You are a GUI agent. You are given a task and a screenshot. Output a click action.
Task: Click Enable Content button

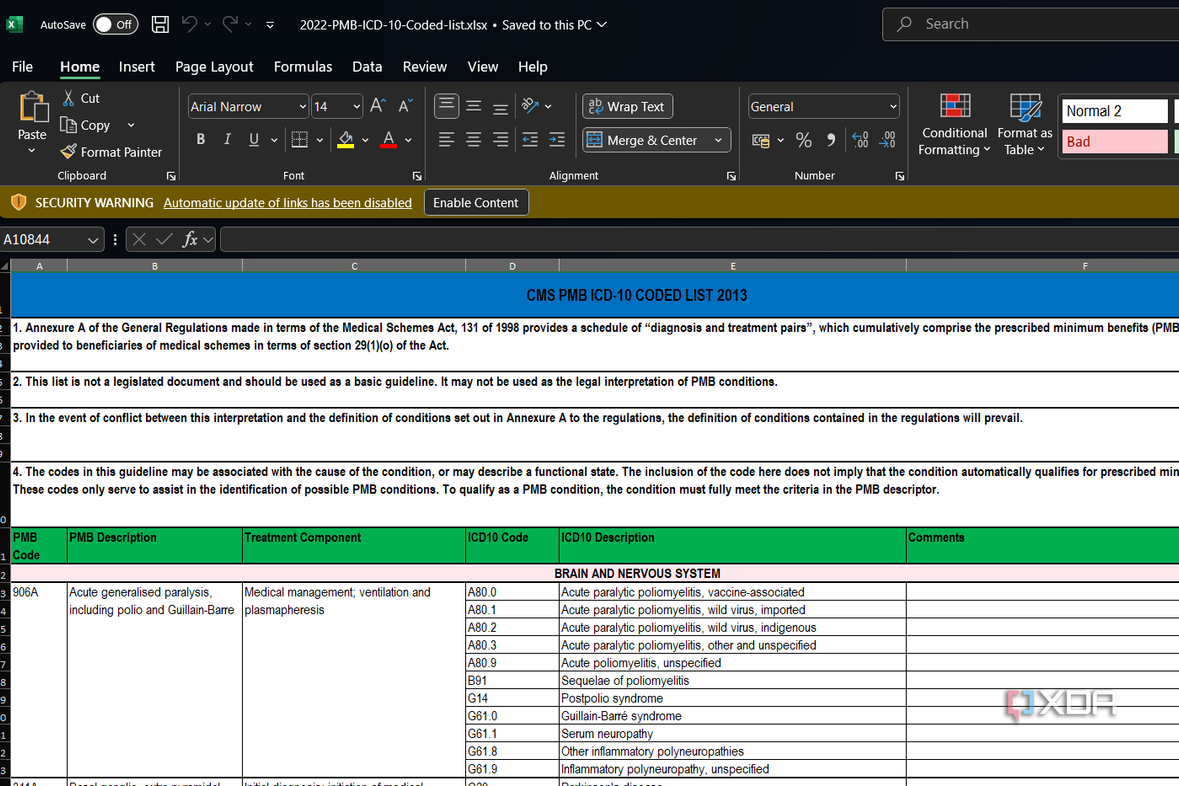pyautogui.click(x=476, y=202)
